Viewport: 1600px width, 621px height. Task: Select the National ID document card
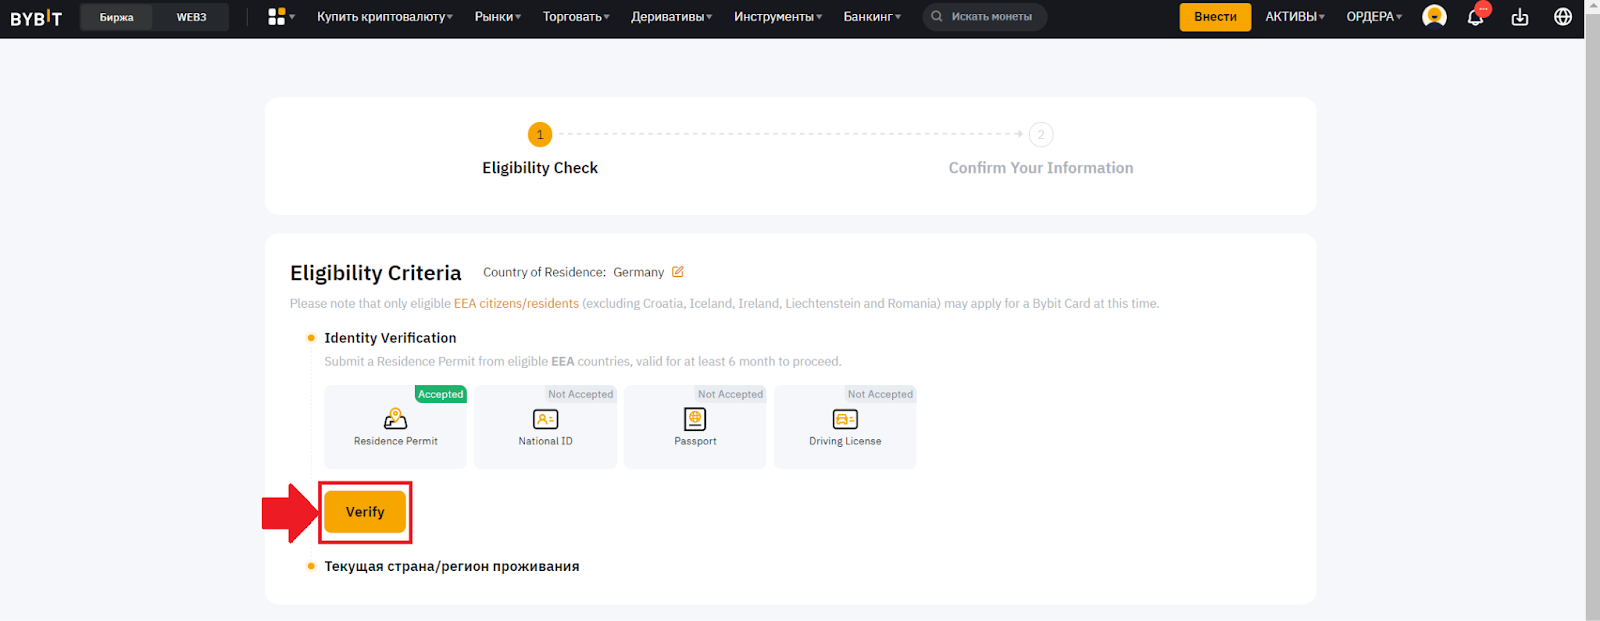545,427
